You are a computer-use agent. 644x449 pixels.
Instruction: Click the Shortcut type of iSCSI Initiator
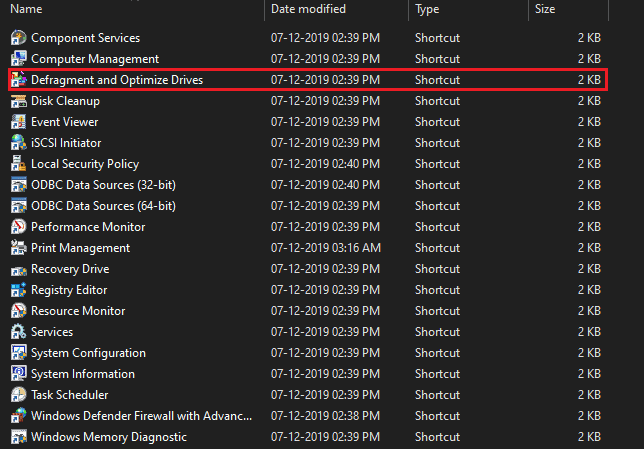coord(437,143)
